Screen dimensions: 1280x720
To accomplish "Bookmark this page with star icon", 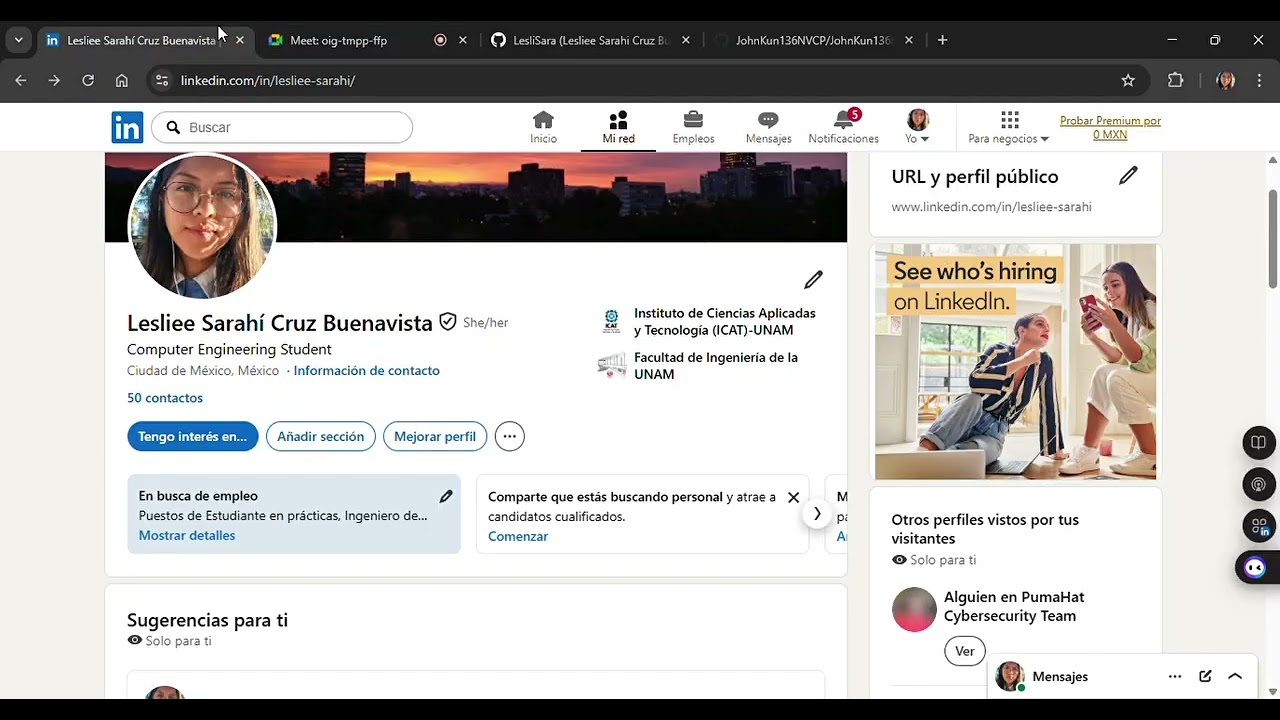I will (x=1128, y=80).
